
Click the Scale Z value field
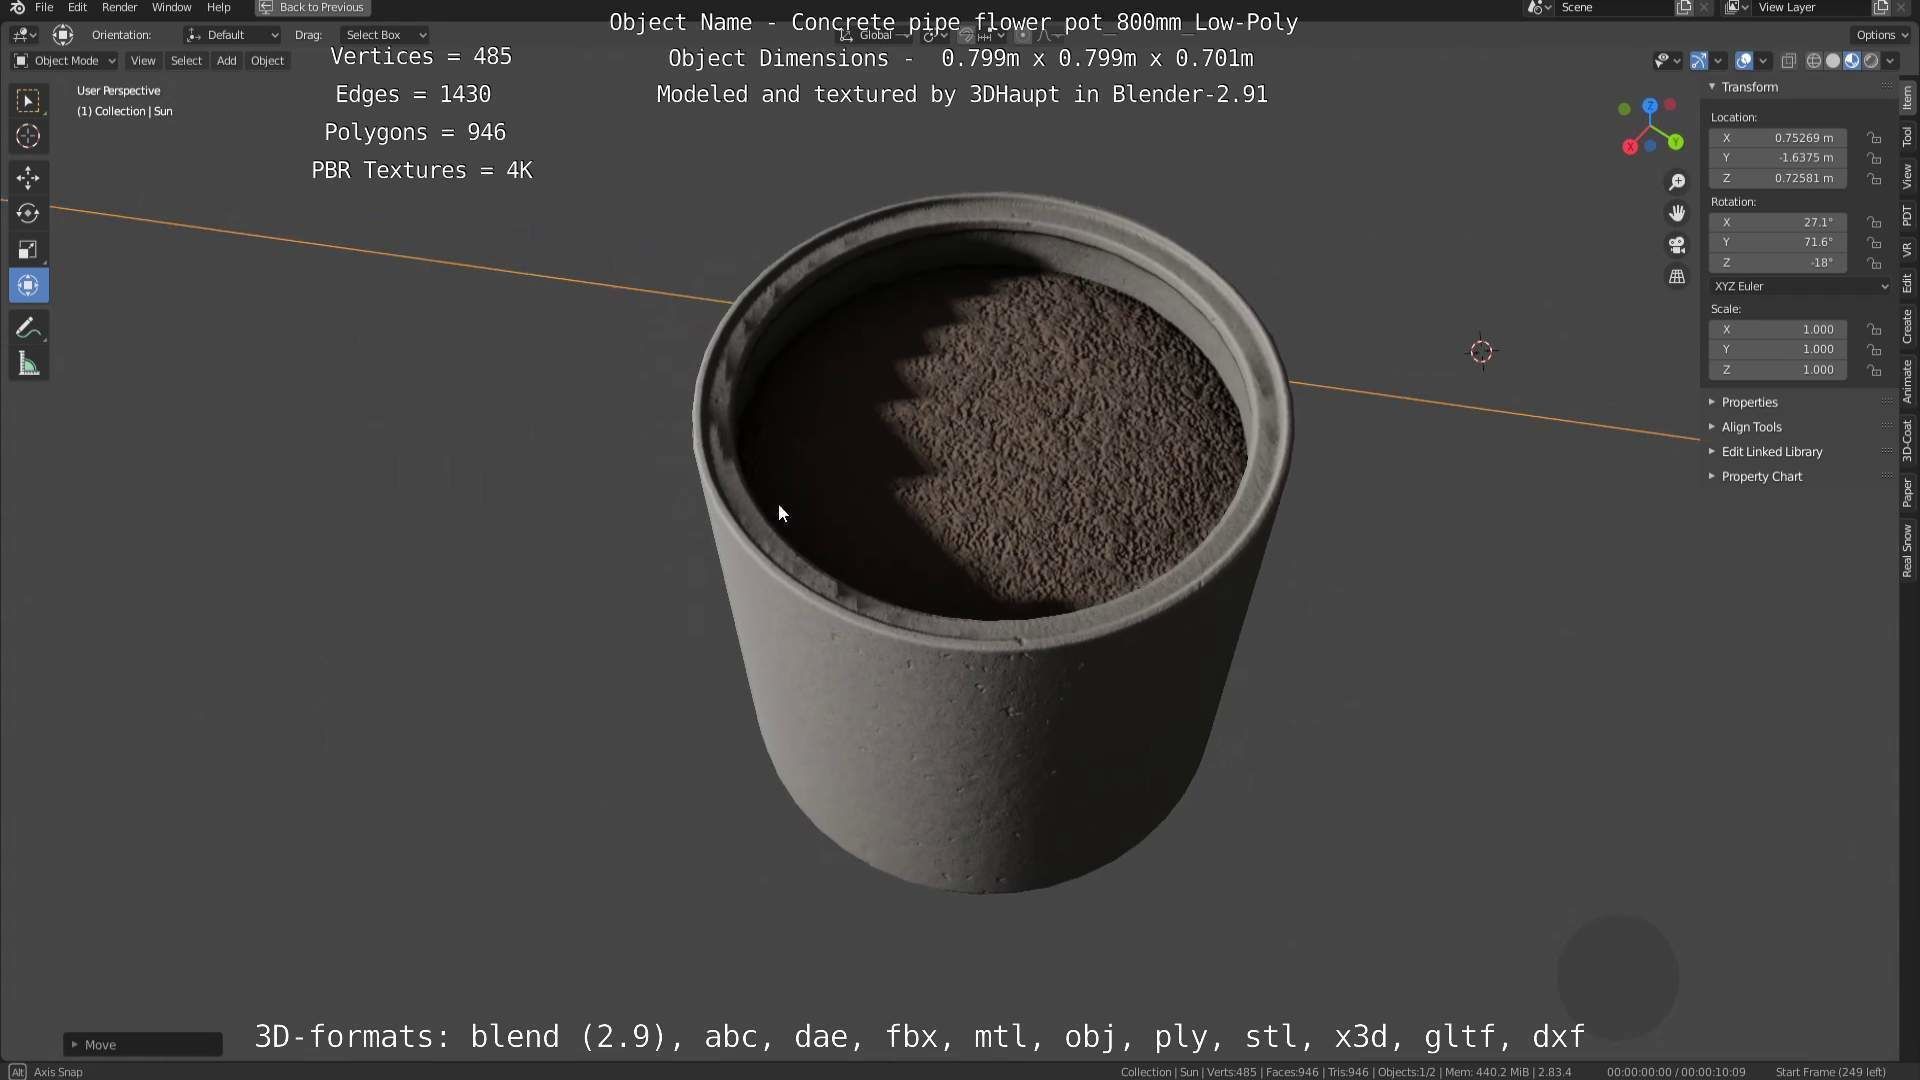(1778, 370)
